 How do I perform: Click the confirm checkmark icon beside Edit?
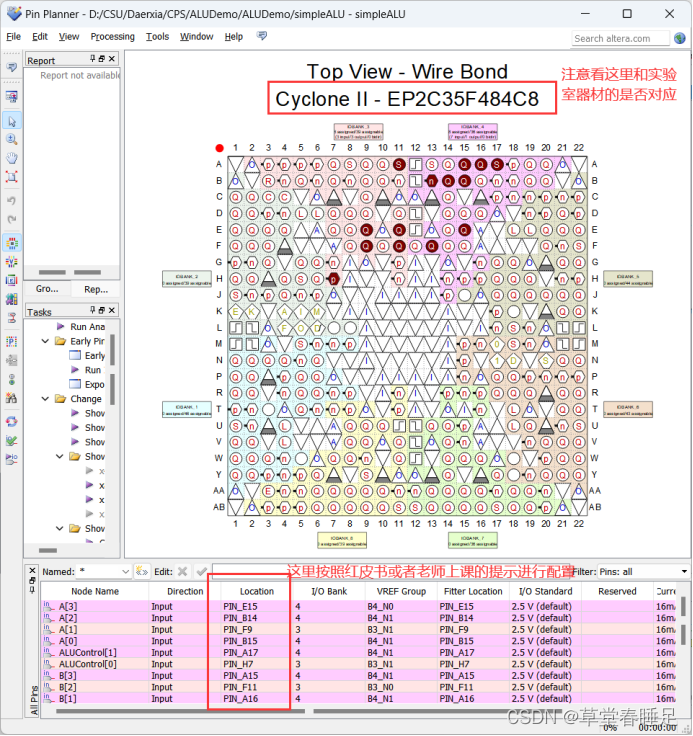coord(202,571)
